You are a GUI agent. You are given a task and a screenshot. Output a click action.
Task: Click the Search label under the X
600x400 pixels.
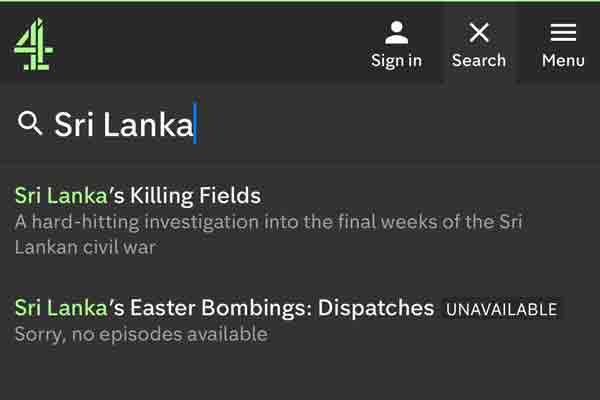click(x=479, y=60)
